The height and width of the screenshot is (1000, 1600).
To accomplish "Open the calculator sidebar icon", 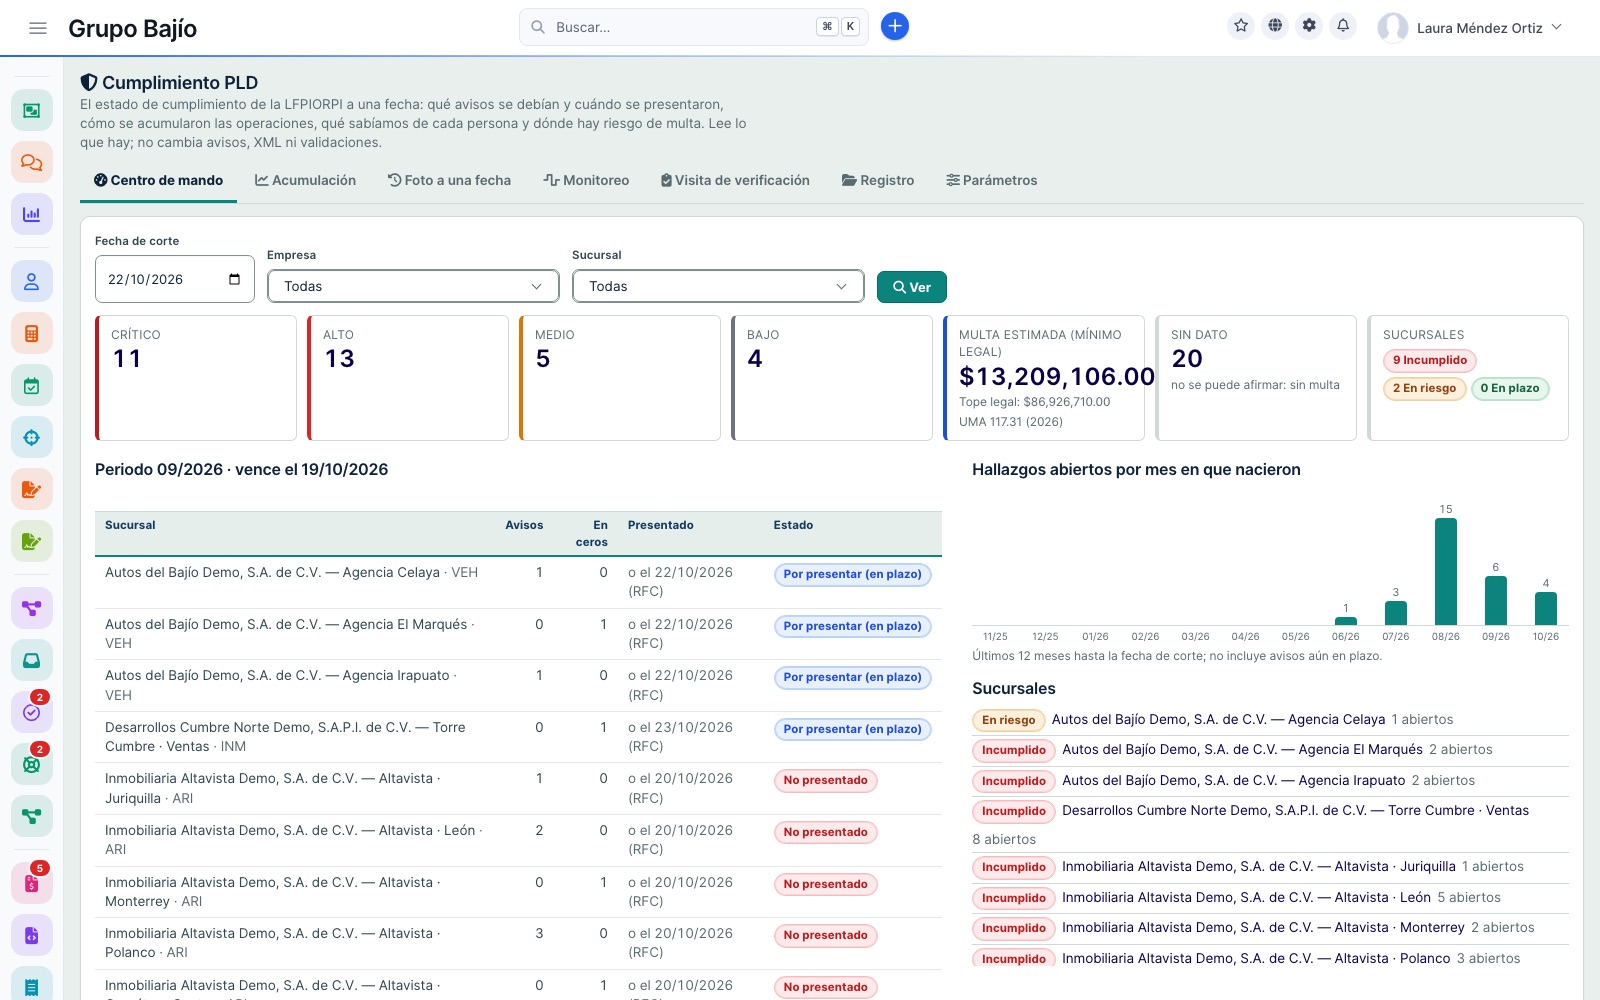I will (32, 333).
